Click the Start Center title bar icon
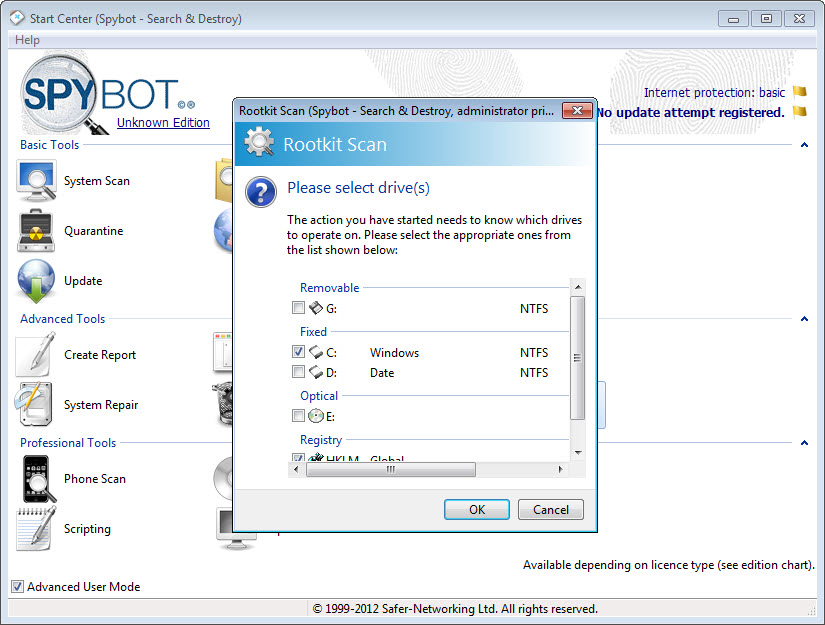The width and height of the screenshot is (825, 625). click(x=17, y=18)
